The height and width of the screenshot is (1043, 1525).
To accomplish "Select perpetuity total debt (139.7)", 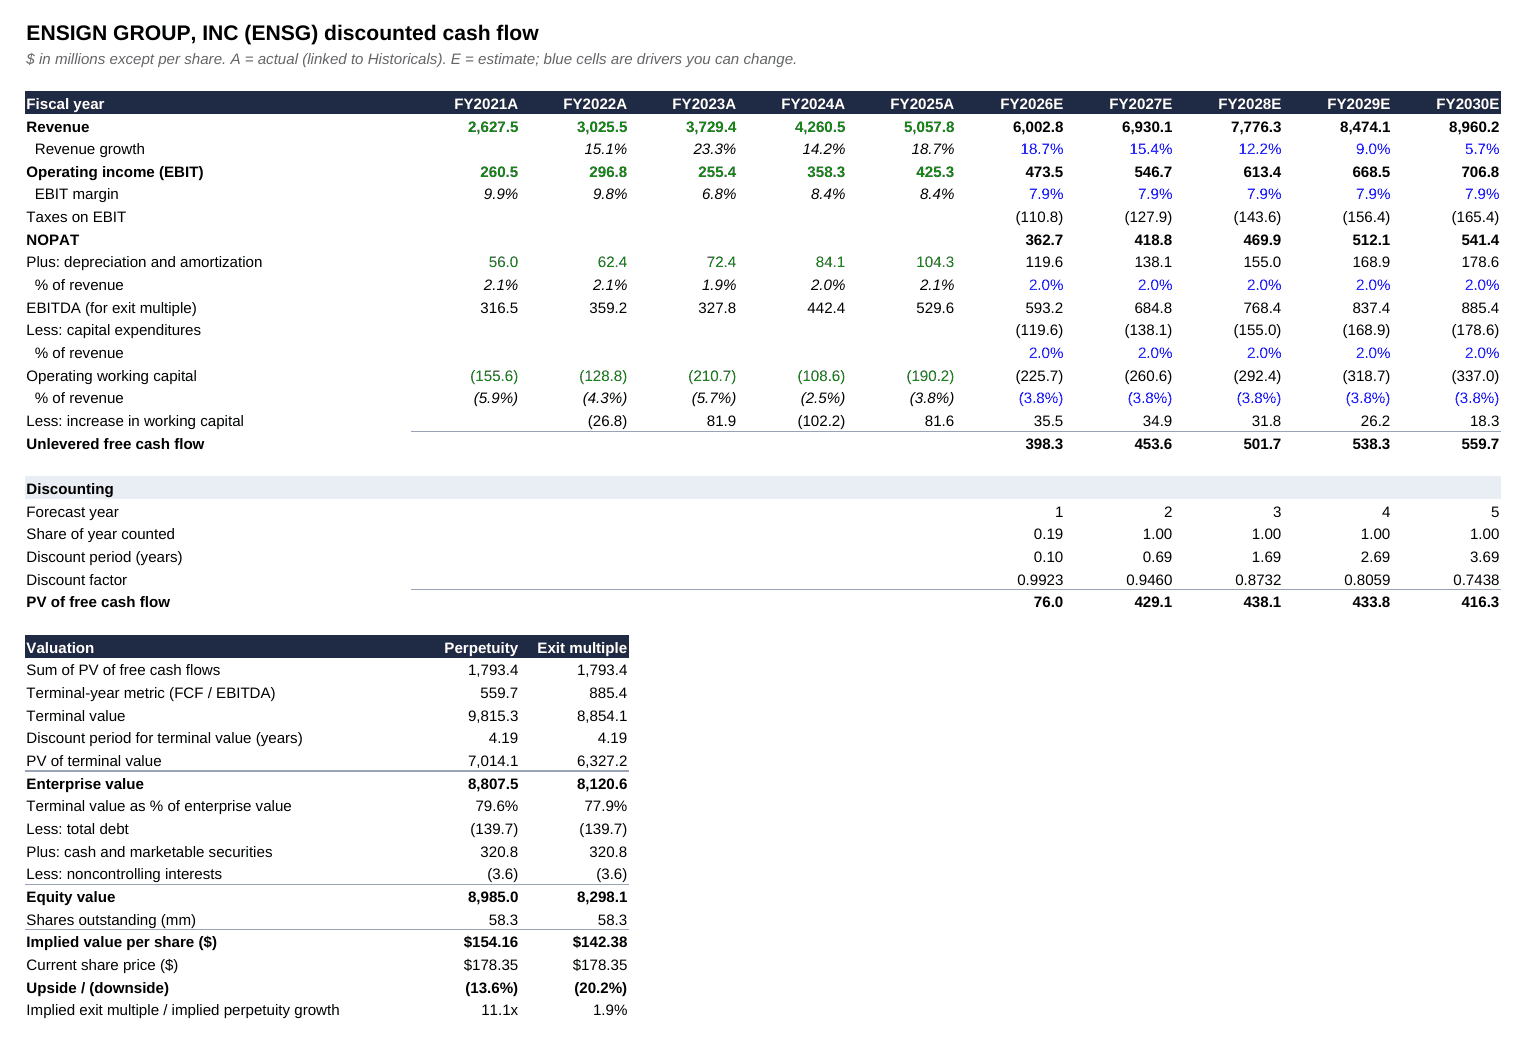I will point(494,829).
